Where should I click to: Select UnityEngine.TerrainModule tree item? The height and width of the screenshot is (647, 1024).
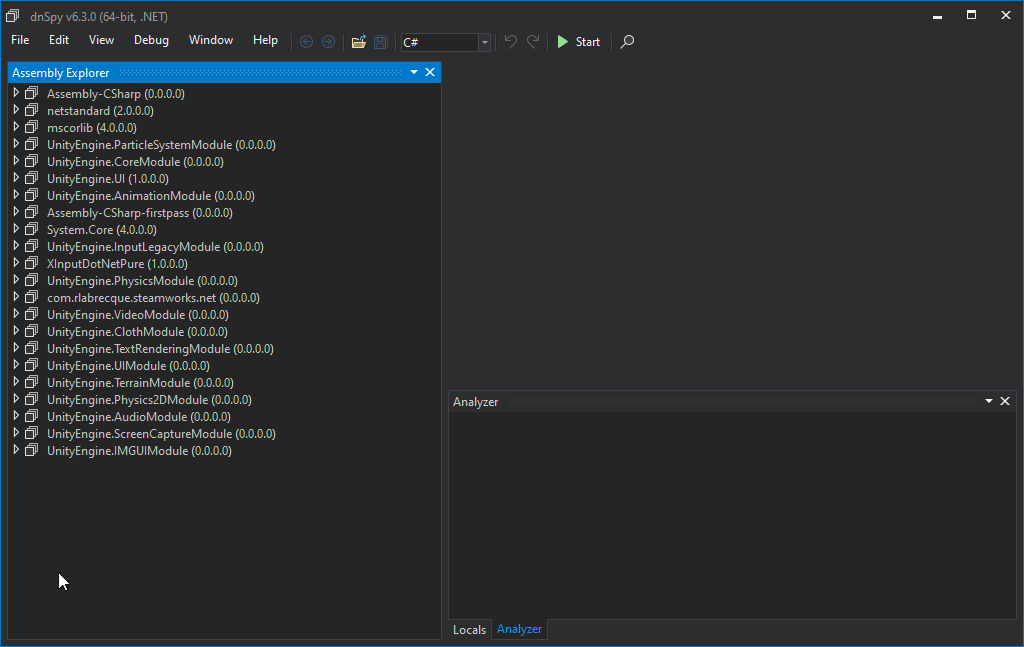click(x=140, y=382)
